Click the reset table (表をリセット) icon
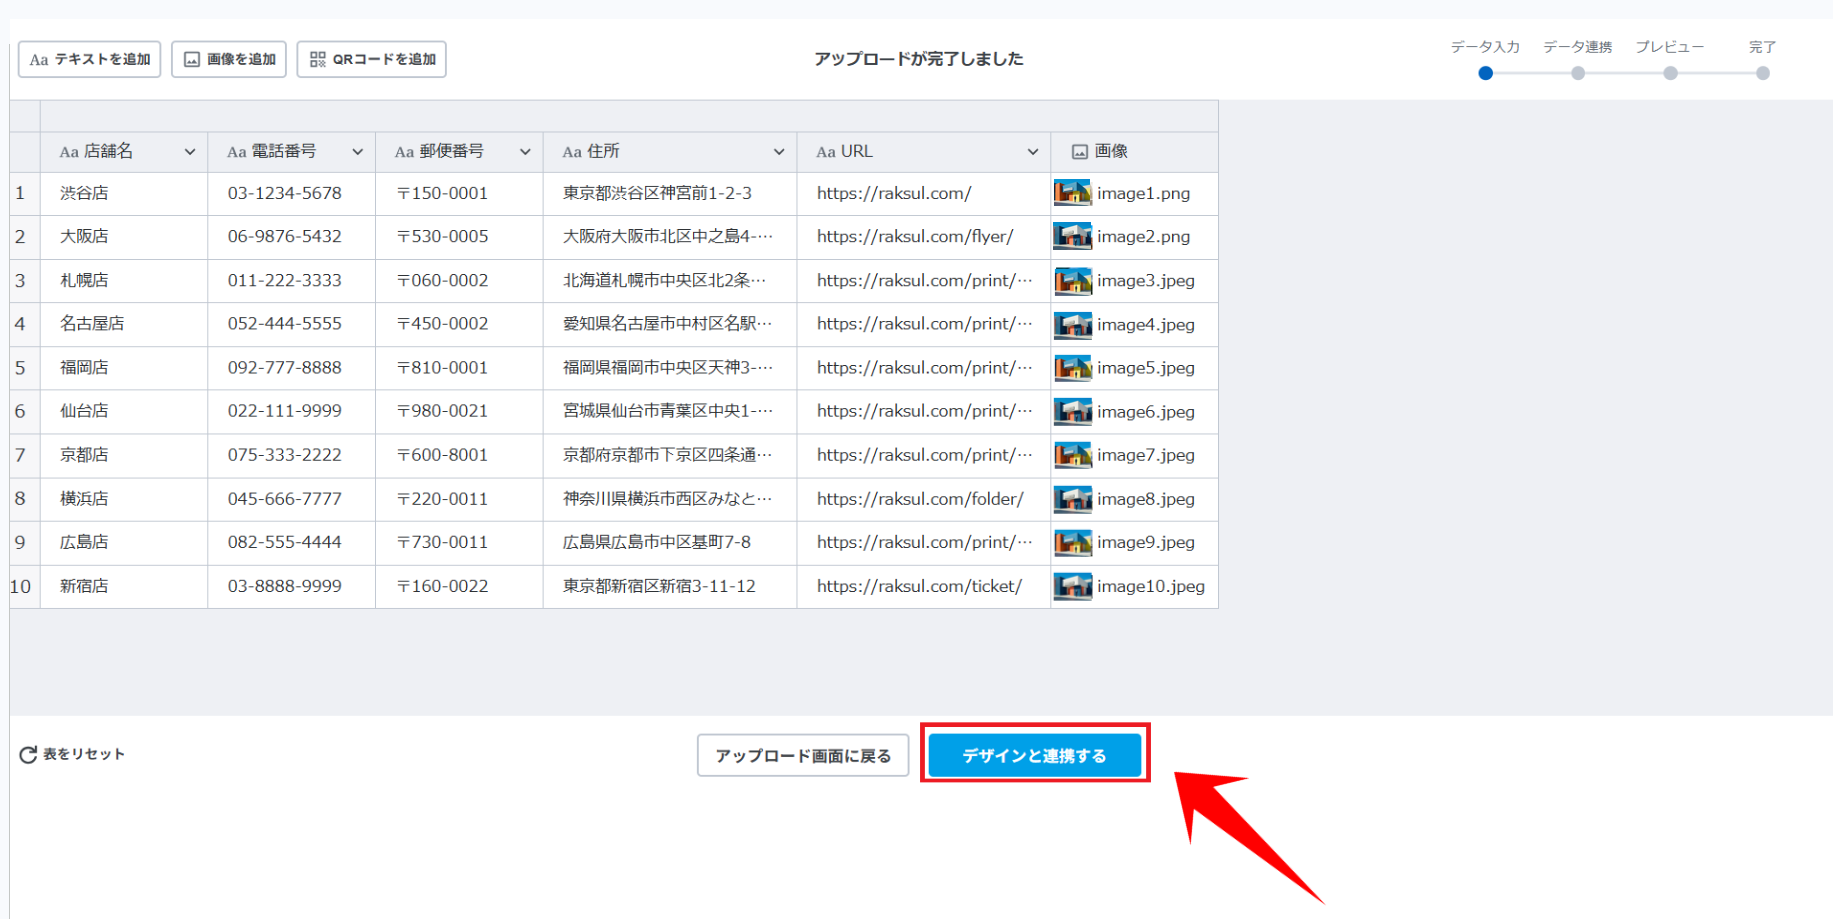1833x919 pixels. click(28, 755)
